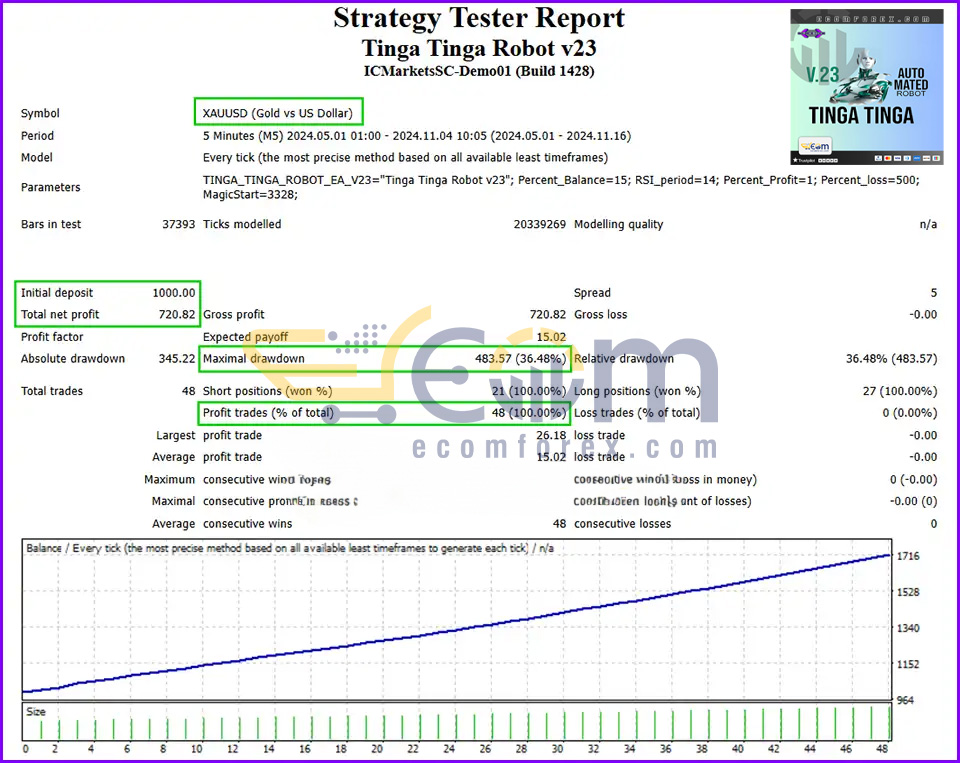
Task: Click the Initial deposit 1000.00 value
Action: coord(174,293)
